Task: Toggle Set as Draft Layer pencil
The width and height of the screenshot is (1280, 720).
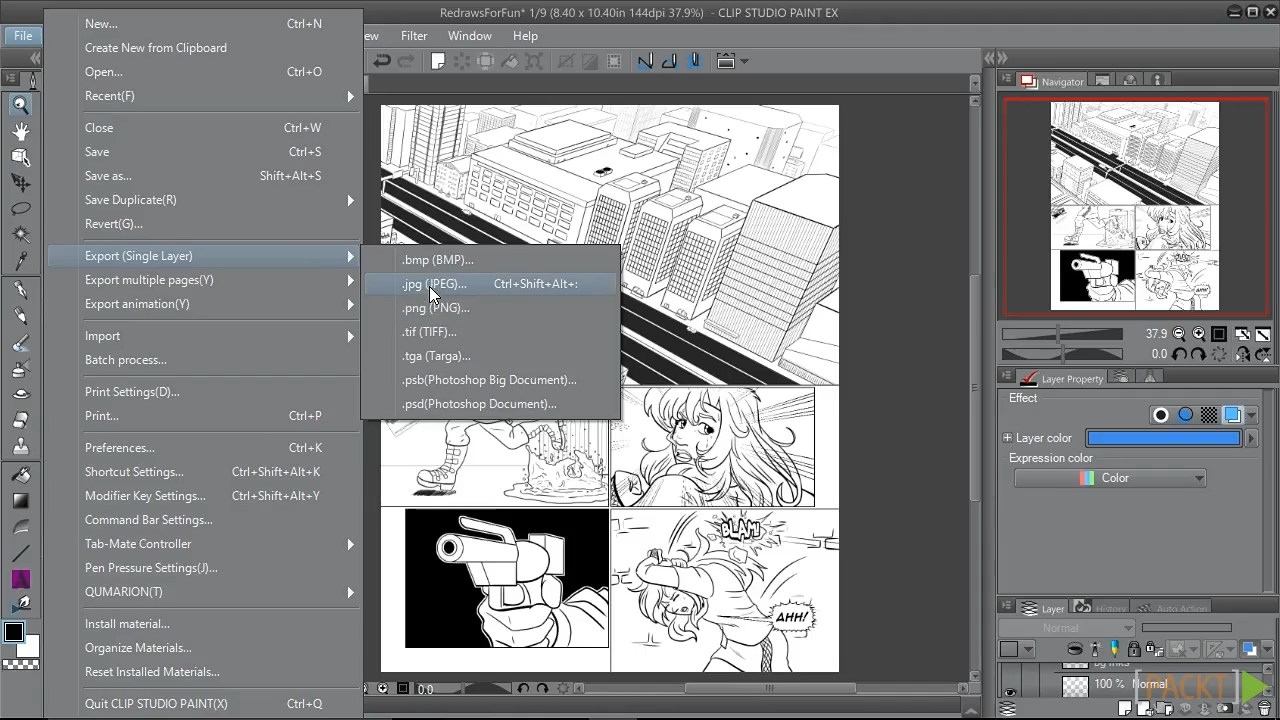Action: click(x=1116, y=650)
